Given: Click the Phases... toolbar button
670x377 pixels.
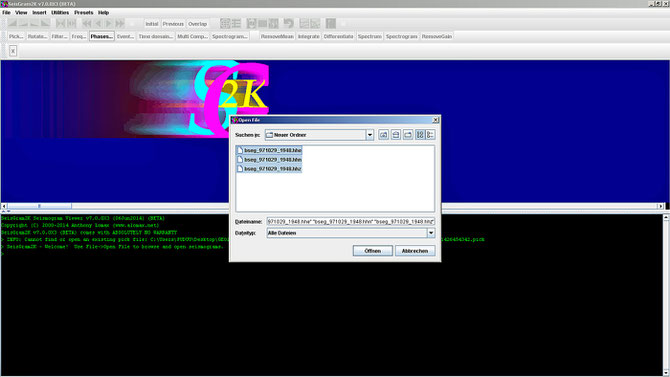Looking at the screenshot, I should tap(102, 36).
